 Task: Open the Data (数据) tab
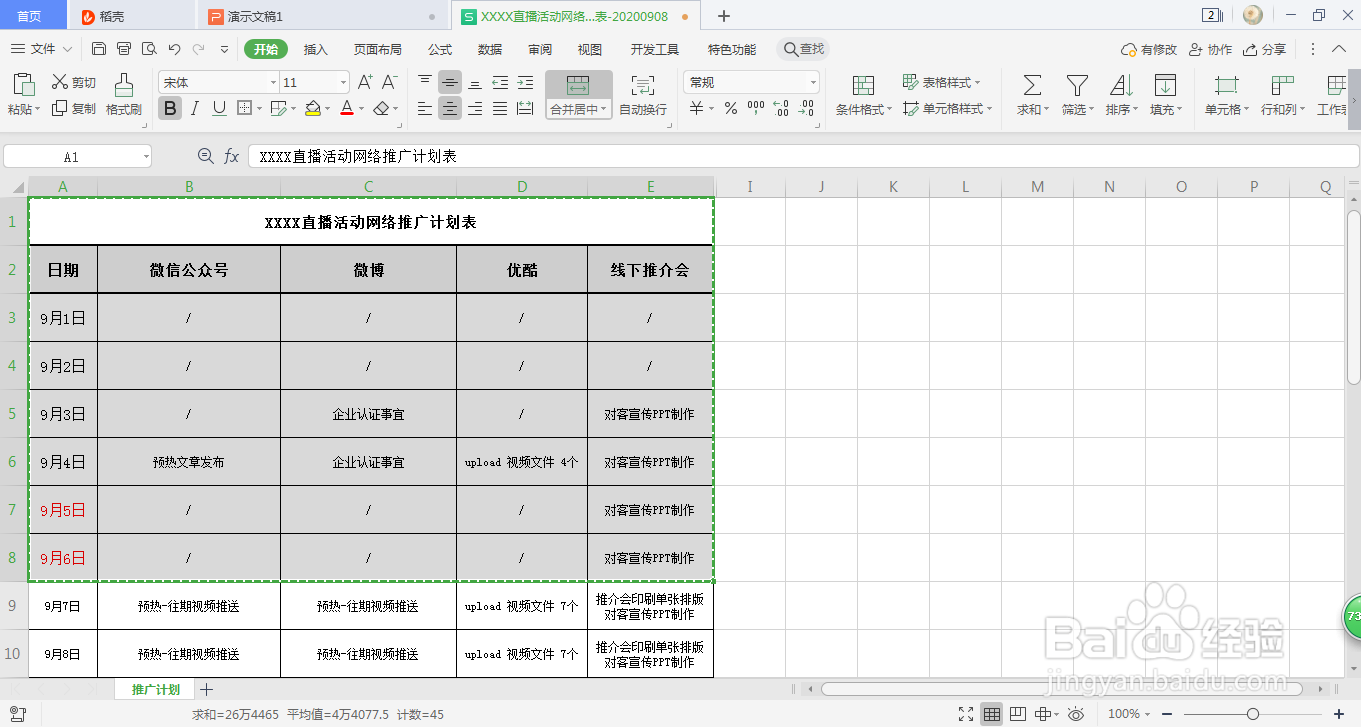(490, 49)
